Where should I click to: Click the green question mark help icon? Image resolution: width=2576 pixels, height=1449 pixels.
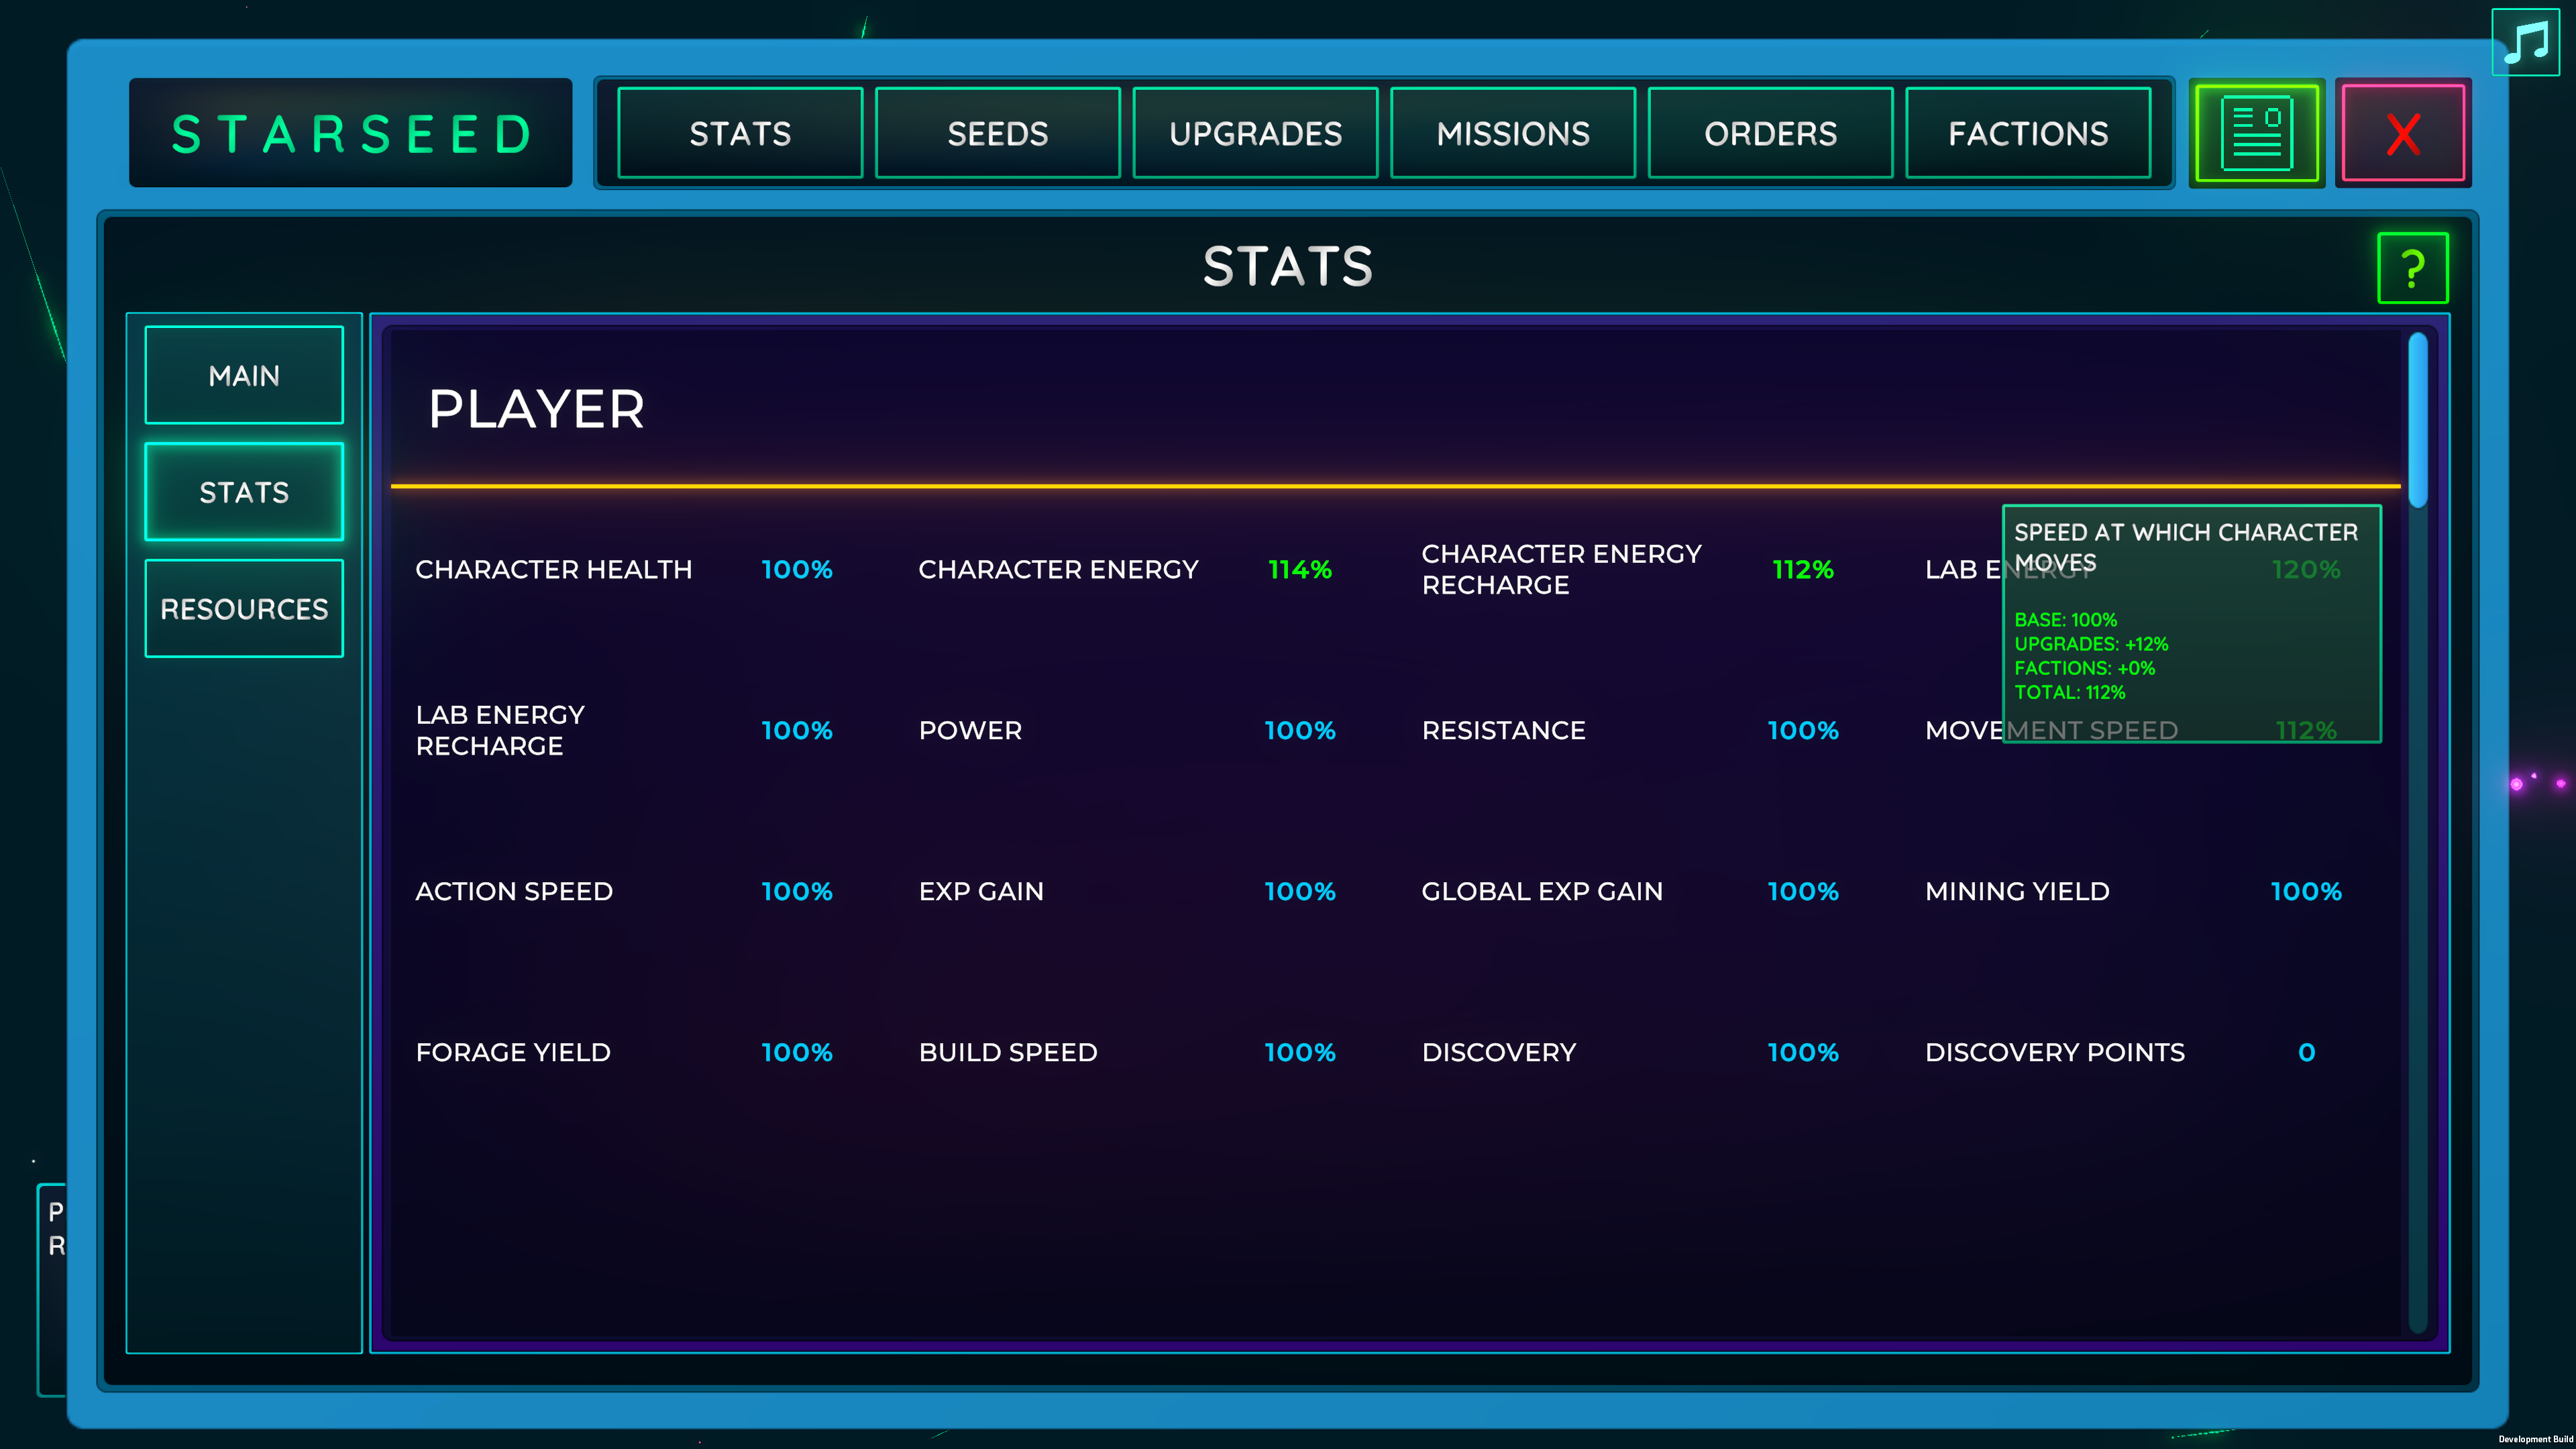pos(2412,267)
